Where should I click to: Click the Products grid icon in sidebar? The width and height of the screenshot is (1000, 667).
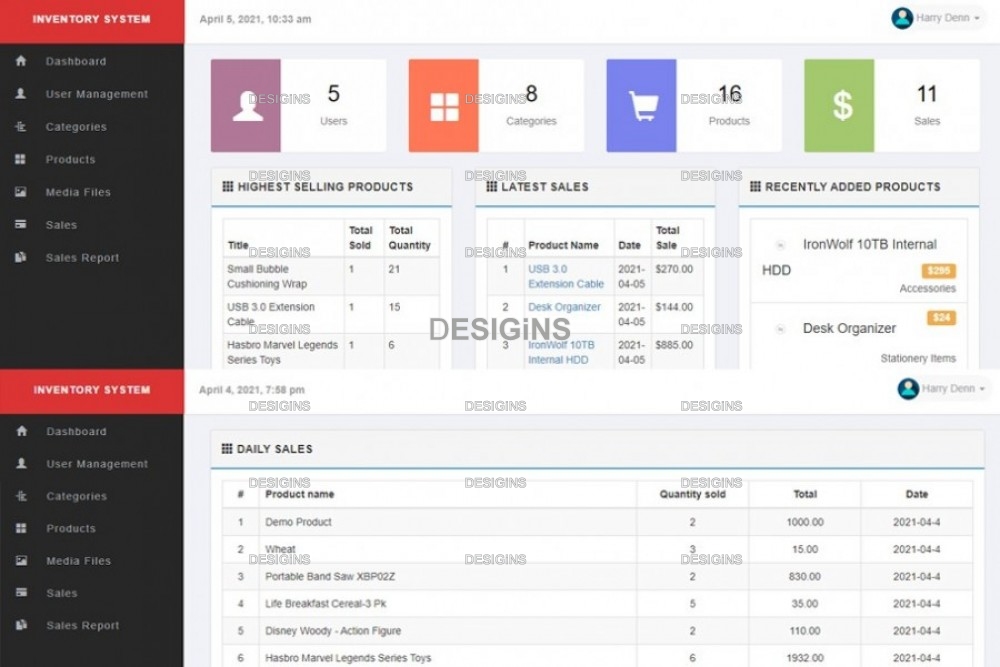click(x=20, y=160)
